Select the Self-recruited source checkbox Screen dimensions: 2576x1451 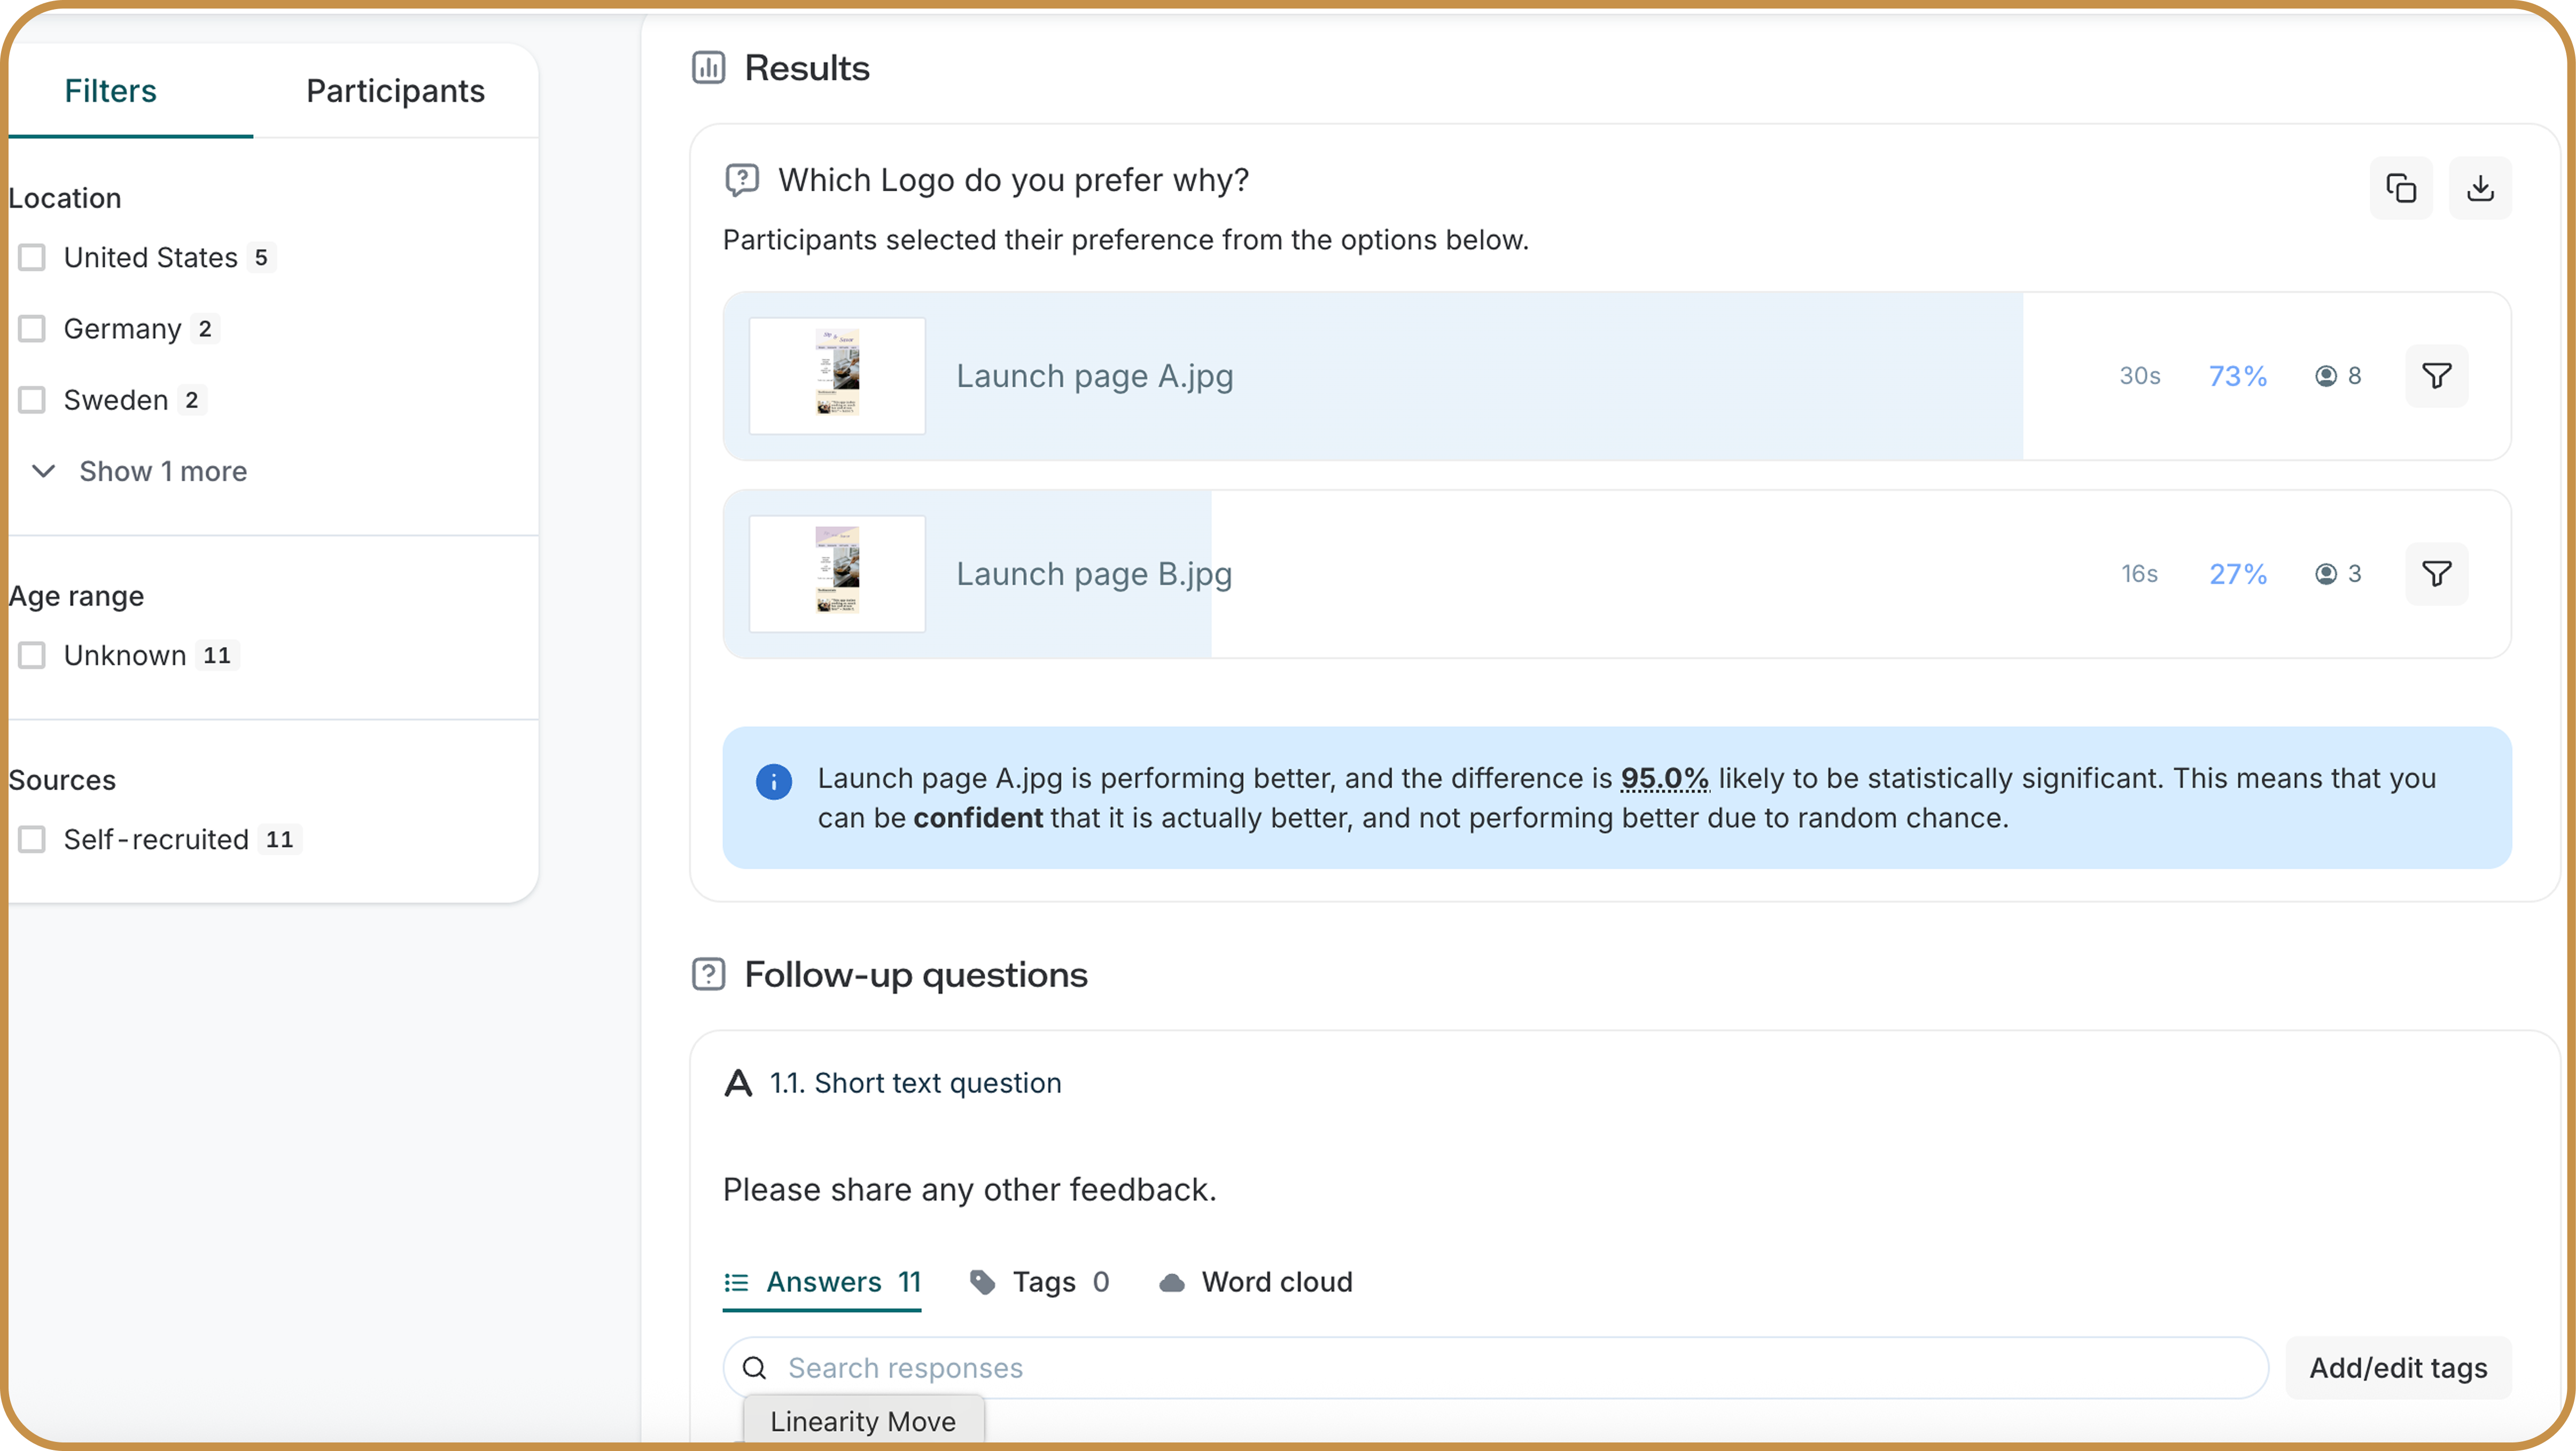(32, 840)
